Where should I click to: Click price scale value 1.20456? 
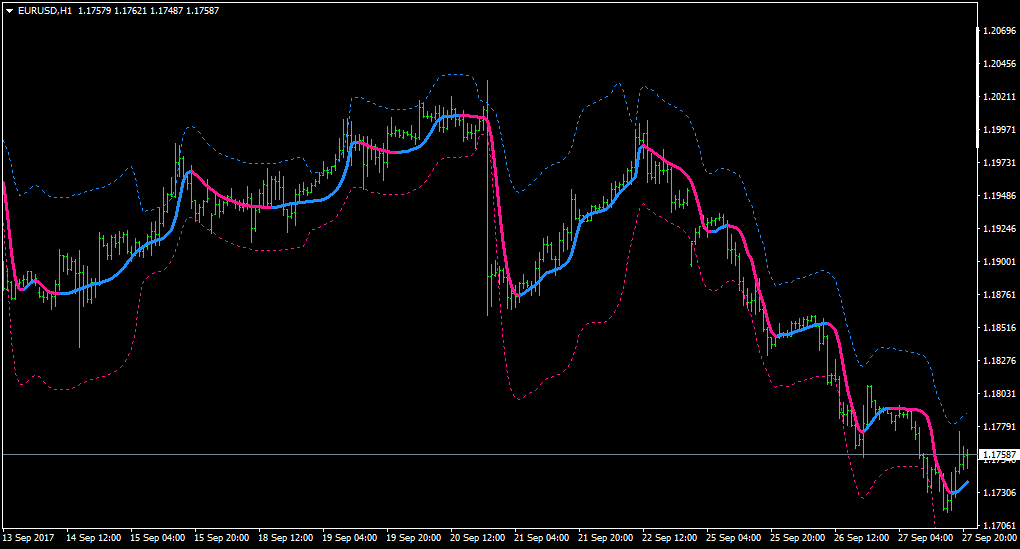coord(999,64)
